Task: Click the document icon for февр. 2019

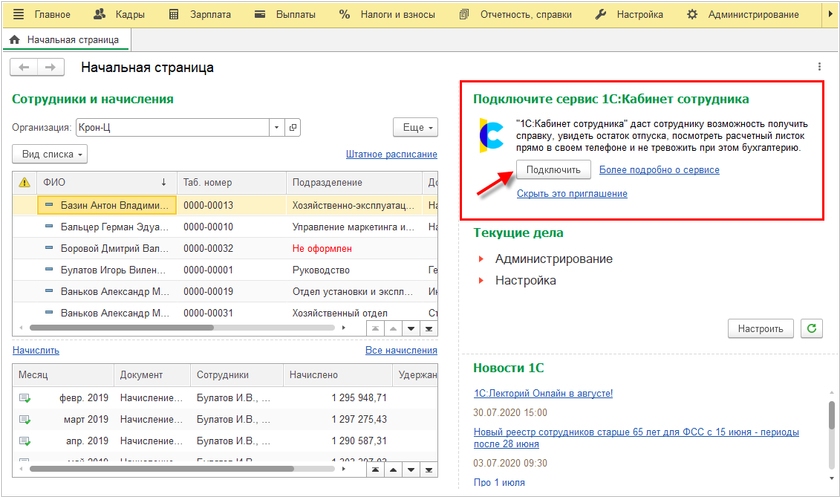Action: click(25, 398)
